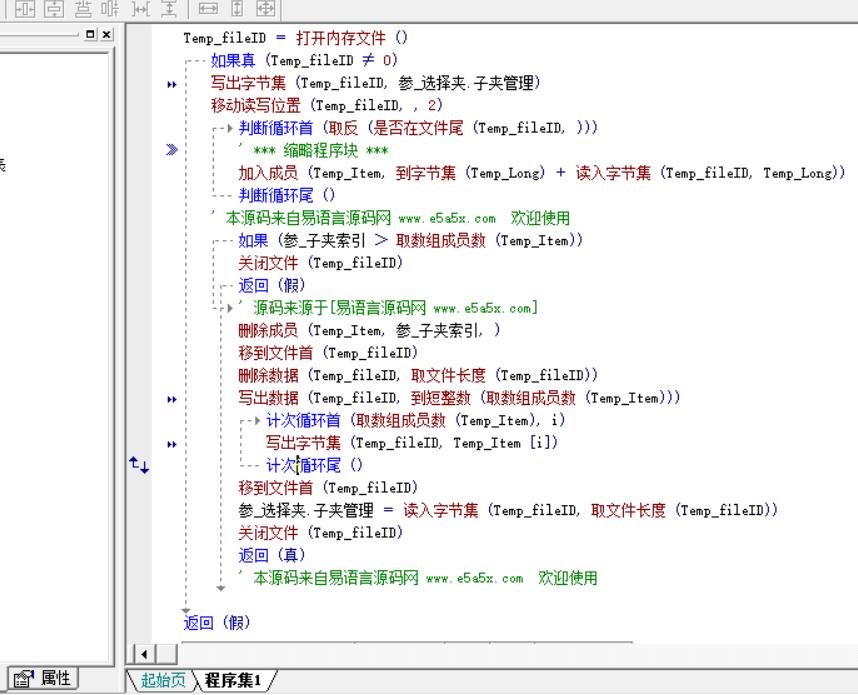Click the 加入成员 command
The image size is (858, 695).
(268, 173)
